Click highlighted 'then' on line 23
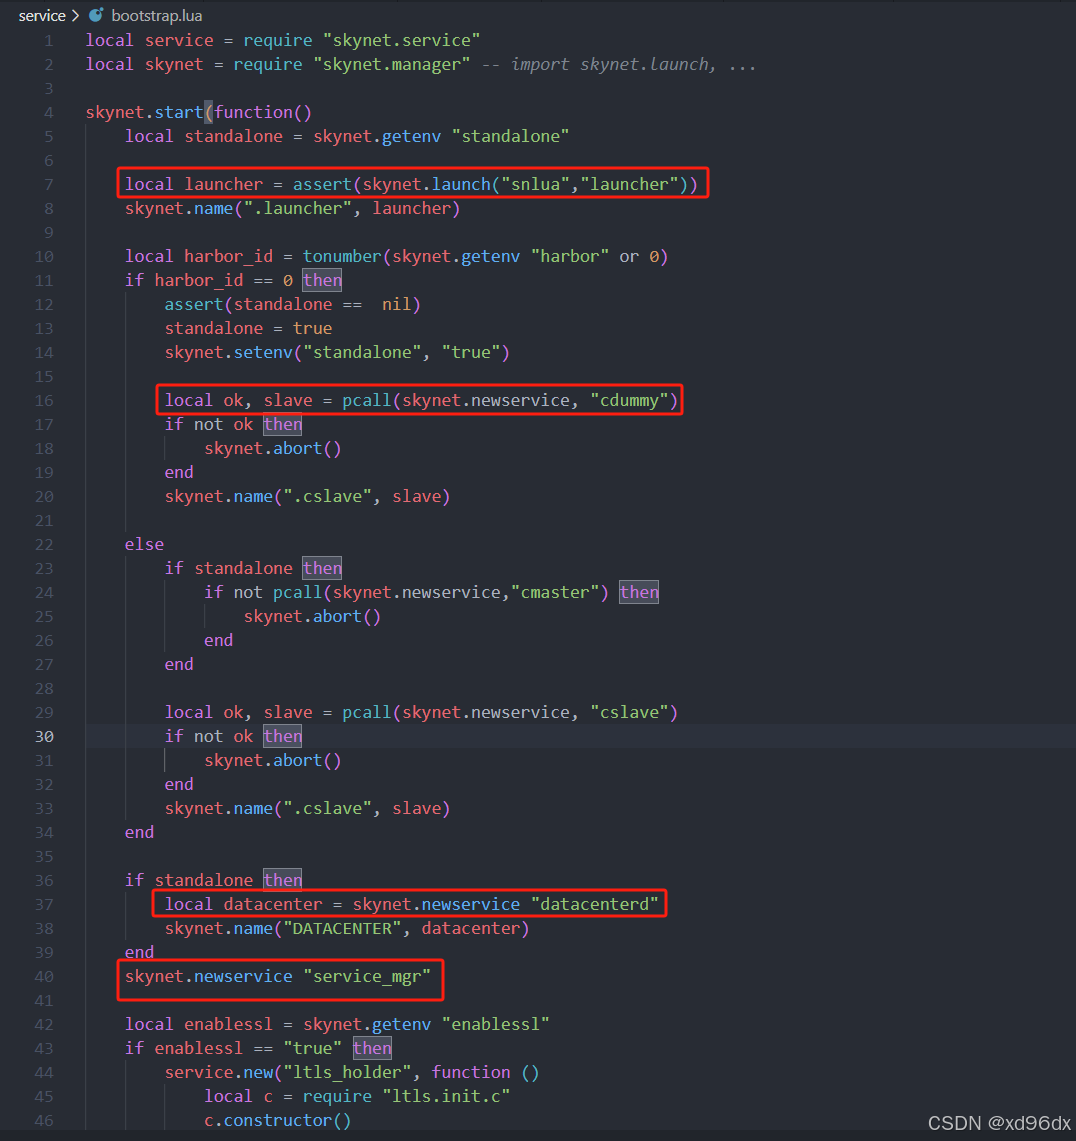1076x1141 pixels. click(x=322, y=568)
